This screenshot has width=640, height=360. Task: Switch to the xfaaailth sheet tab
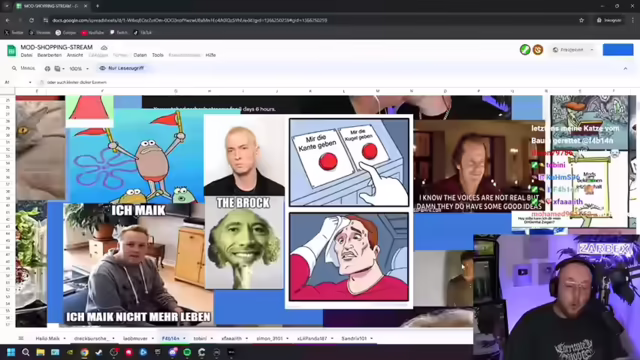231,338
